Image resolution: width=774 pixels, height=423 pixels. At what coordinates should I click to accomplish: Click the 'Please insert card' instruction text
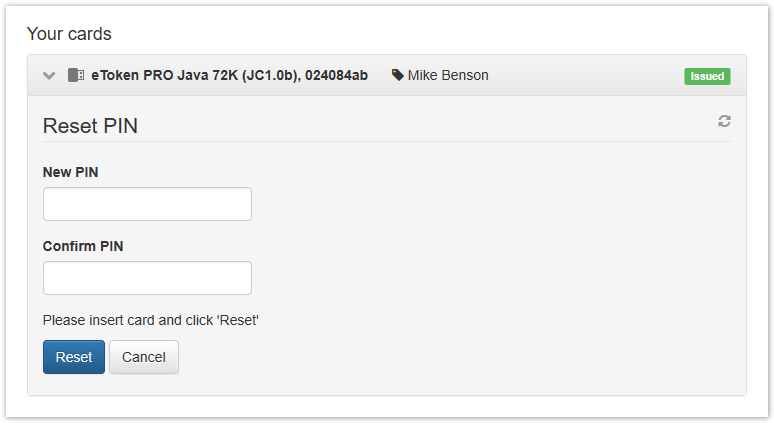pyautogui.click(x=151, y=320)
